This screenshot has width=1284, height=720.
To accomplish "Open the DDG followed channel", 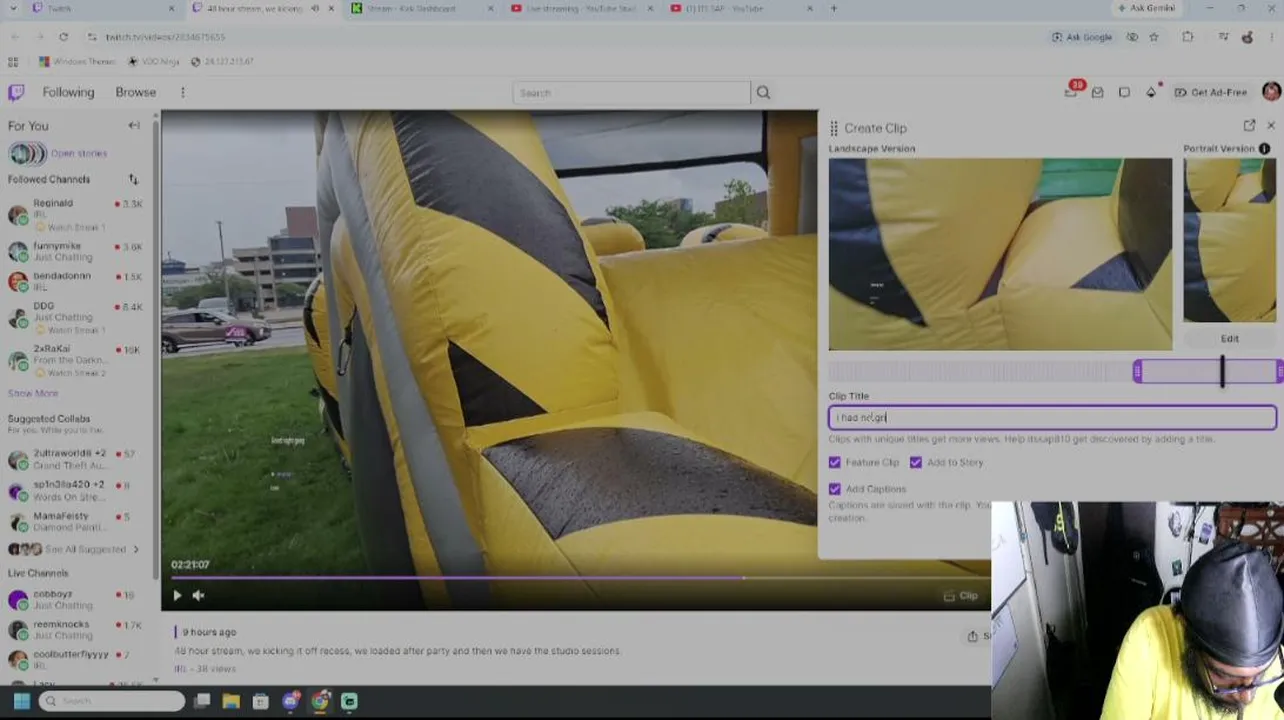I will pyautogui.click(x=76, y=317).
